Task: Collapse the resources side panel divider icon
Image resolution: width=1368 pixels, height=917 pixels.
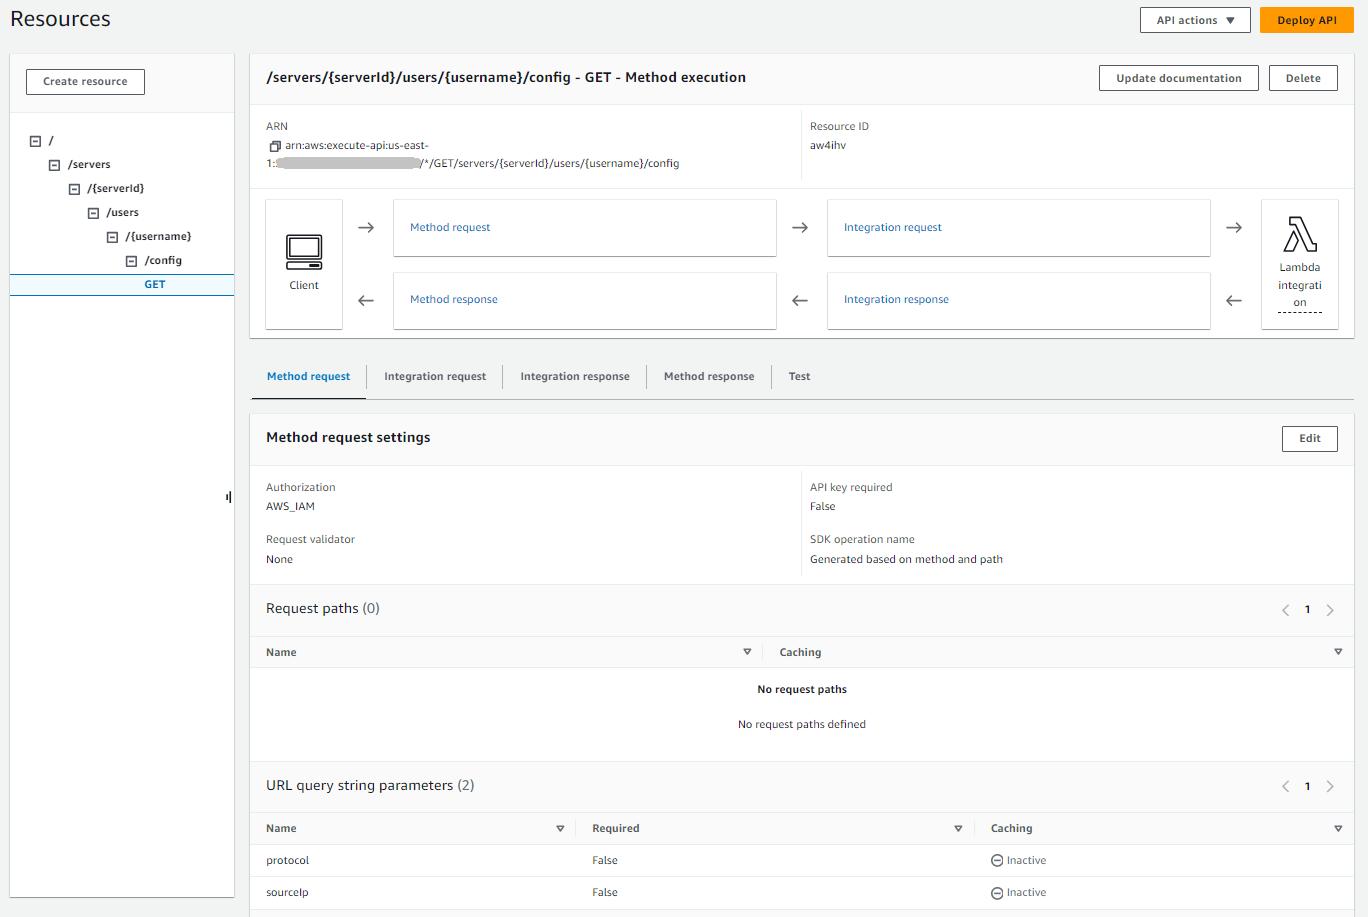Action: click(x=228, y=496)
